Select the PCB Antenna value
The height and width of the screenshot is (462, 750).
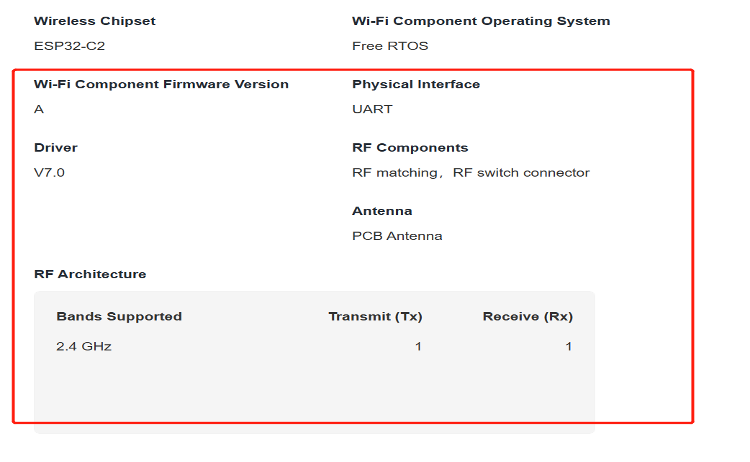tap(397, 236)
